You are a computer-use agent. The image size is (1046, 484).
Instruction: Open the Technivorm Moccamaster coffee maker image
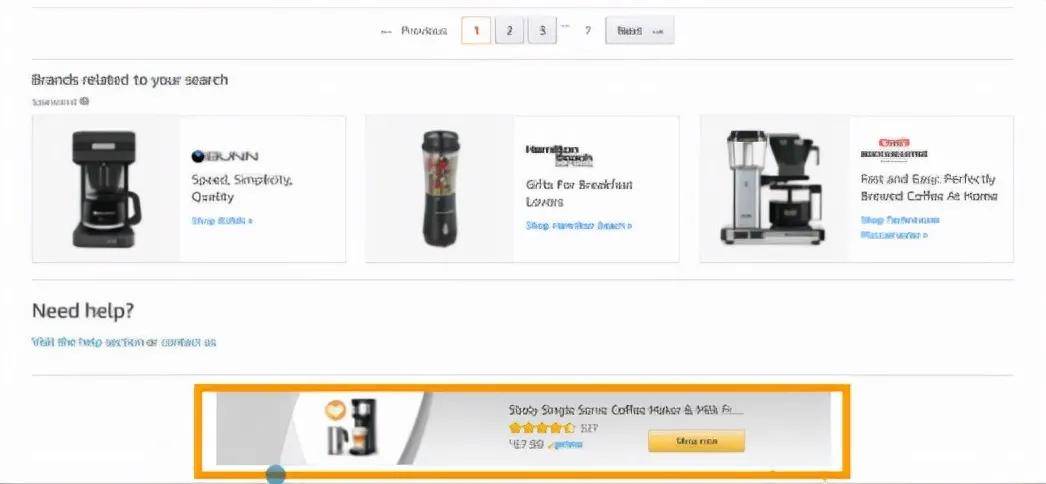[x=774, y=187]
